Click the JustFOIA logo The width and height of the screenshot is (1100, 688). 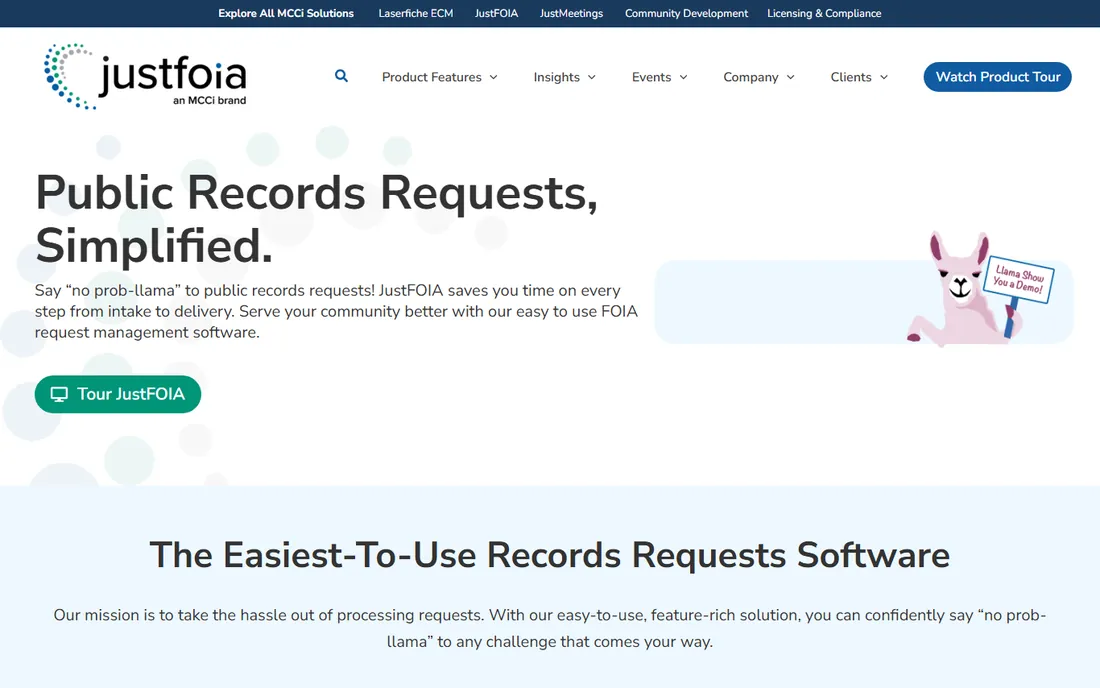point(145,76)
